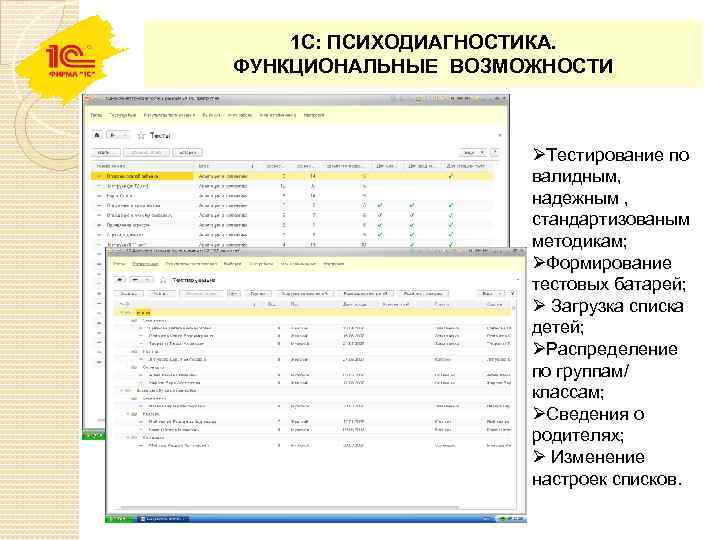The height and width of the screenshot is (540, 720).
Task: Click the favorites star beside the Тесты title
Action: point(141,135)
